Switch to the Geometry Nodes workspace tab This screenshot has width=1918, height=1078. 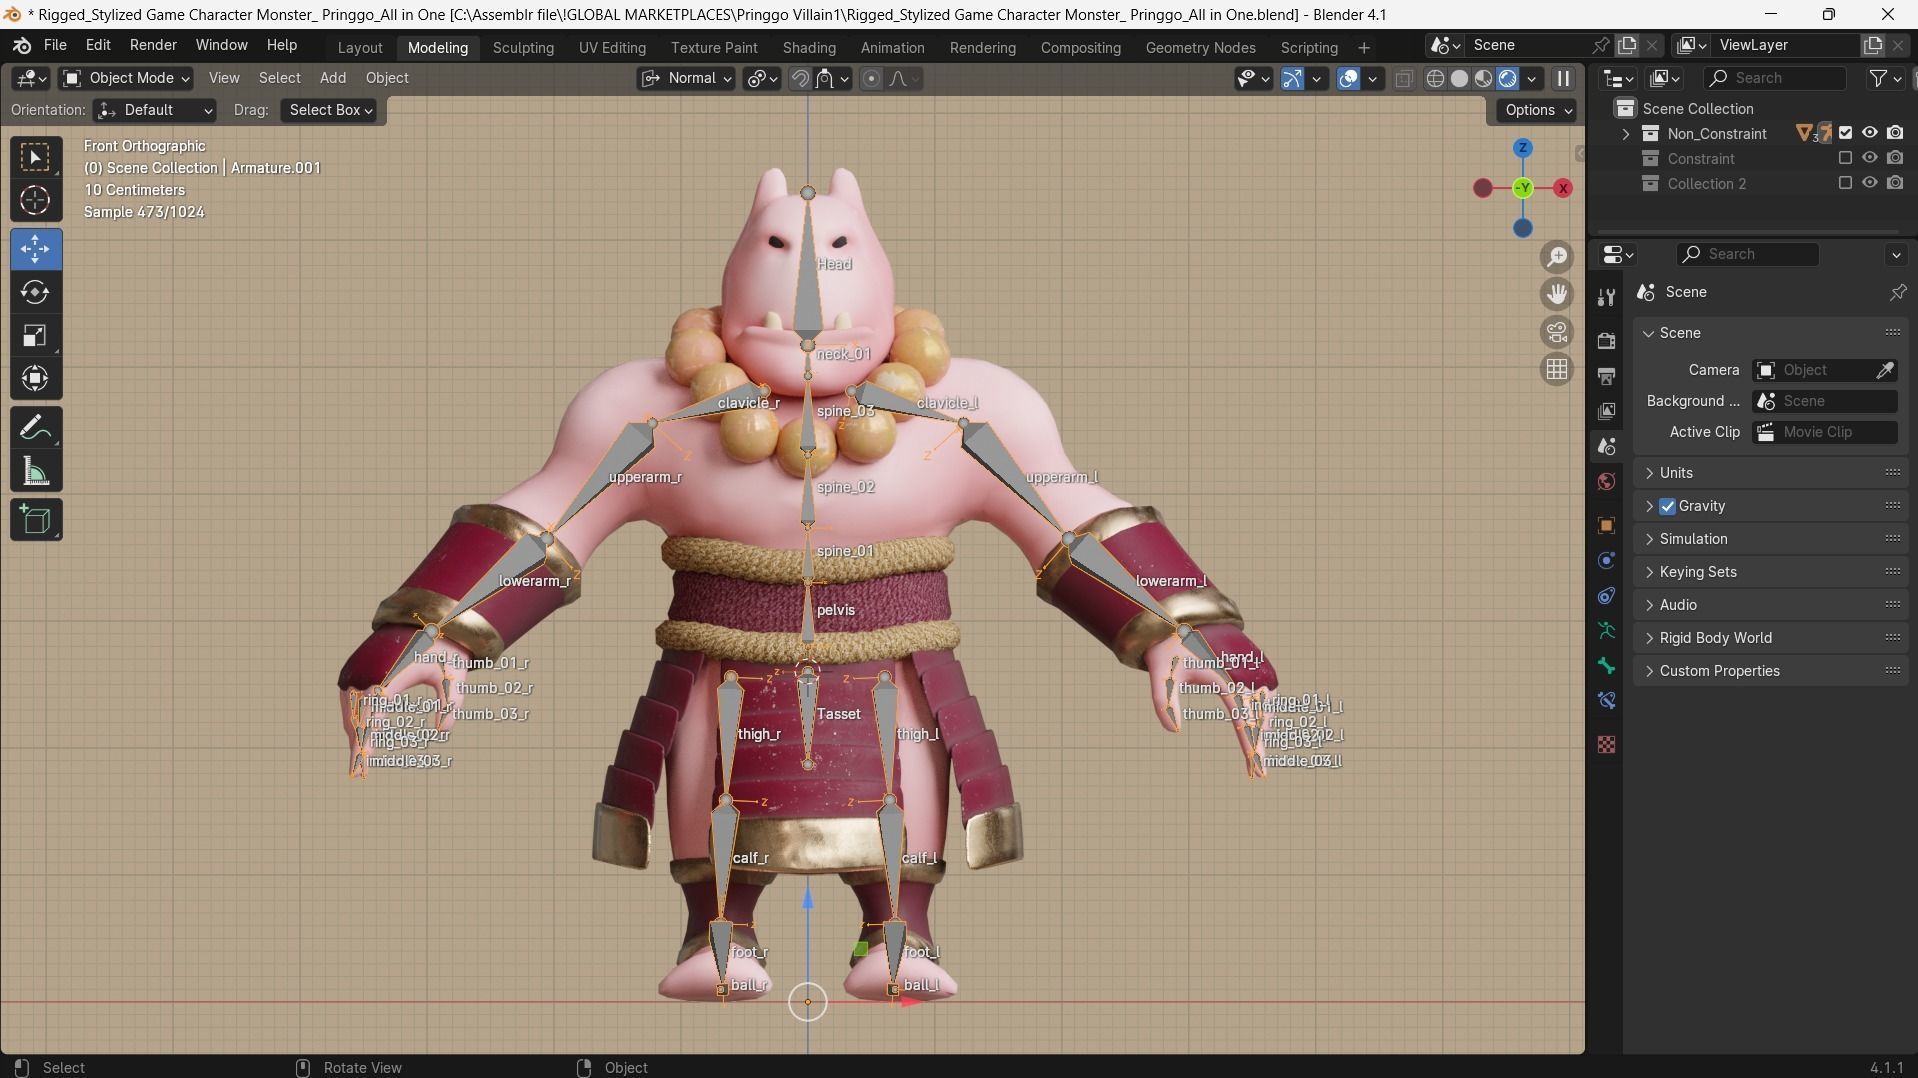click(x=1200, y=47)
